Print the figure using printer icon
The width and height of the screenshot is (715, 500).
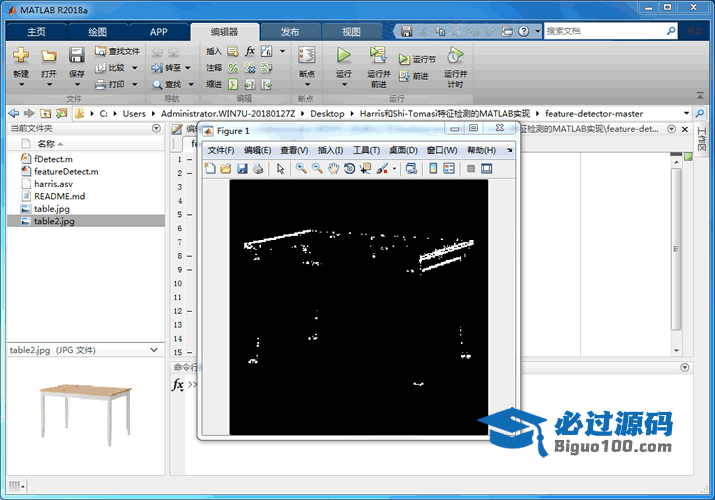point(258,169)
